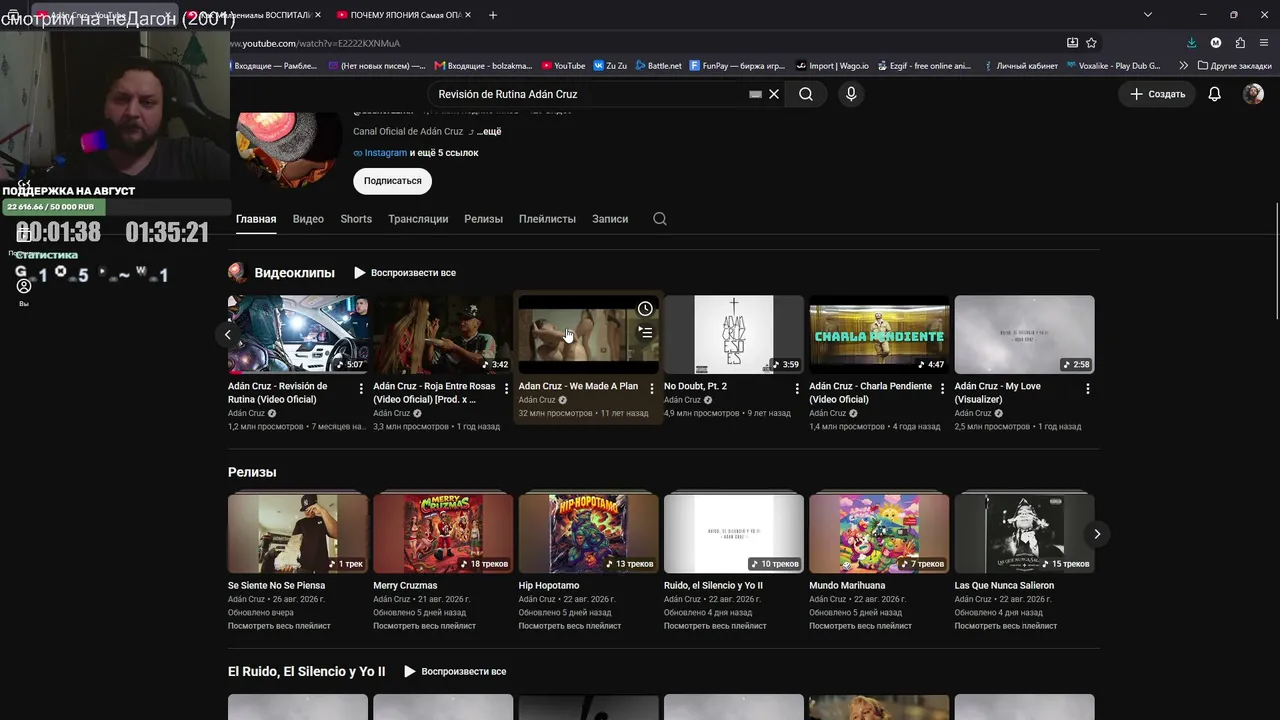This screenshot has height=720, width=1280.
Task: Open options for We Made A Plan video
Action: tap(652, 388)
